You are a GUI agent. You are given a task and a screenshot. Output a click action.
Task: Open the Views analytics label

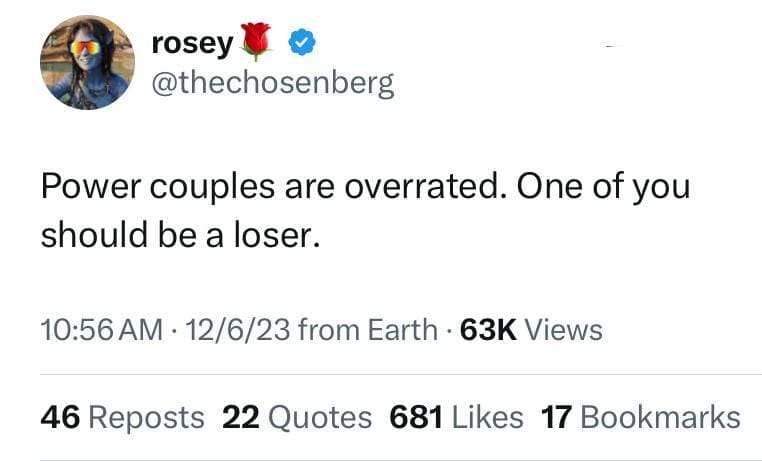563,329
